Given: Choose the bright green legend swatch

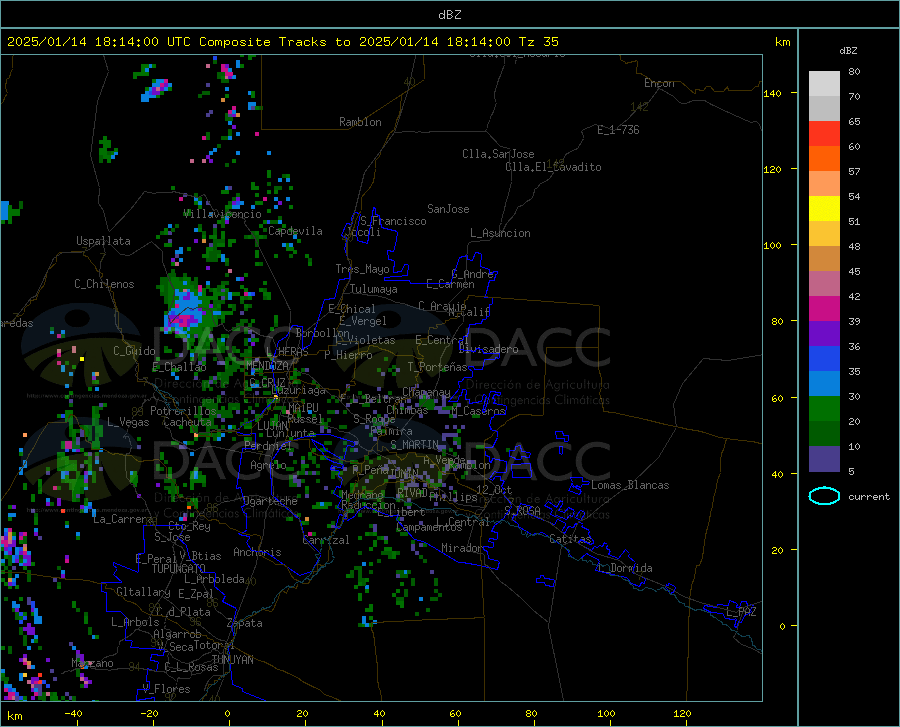Looking at the screenshot, I should tap(824, 409).
